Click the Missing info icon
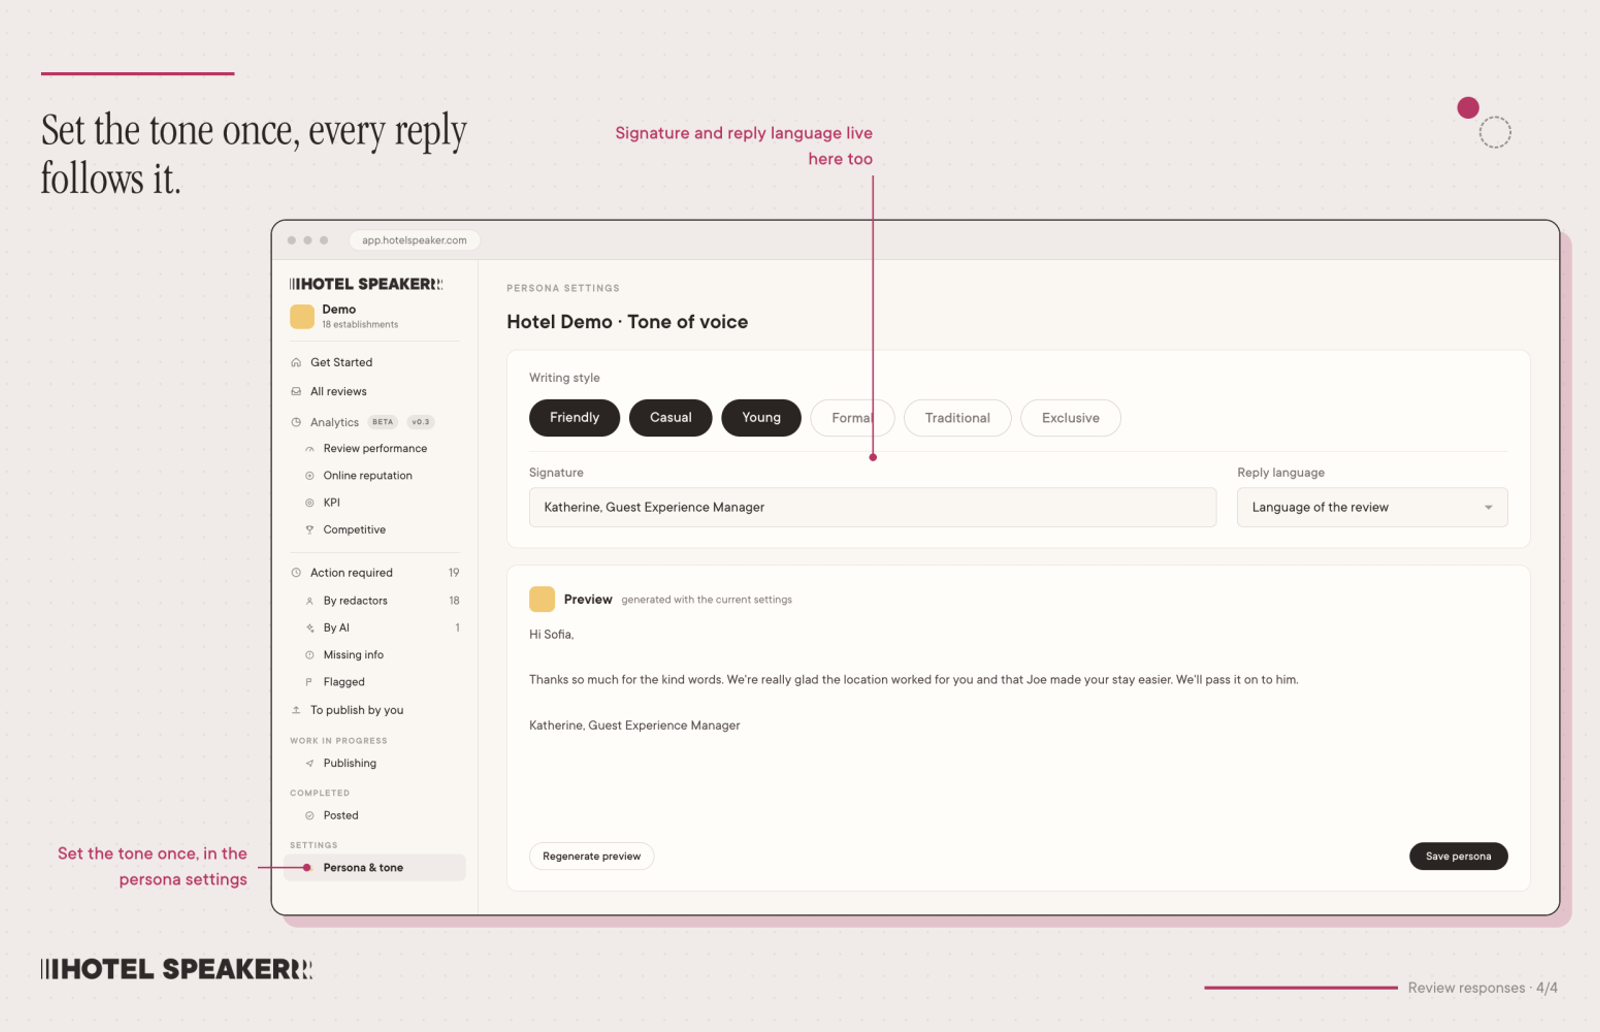This screenshot has width=1600, height=1032. tap(310, 655)
